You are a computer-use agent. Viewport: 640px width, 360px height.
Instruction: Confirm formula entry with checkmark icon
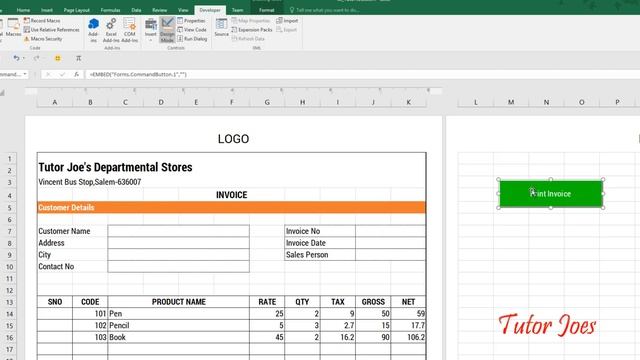click(x=62, y=74)
